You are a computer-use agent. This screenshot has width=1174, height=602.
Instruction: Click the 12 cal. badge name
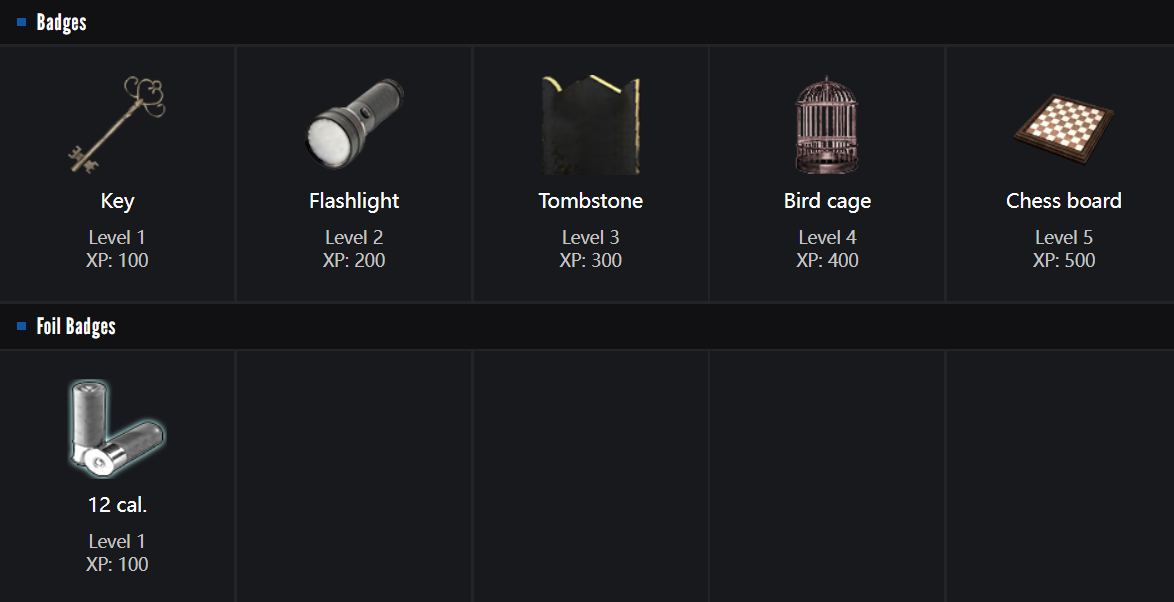click(x=117, y=505)
